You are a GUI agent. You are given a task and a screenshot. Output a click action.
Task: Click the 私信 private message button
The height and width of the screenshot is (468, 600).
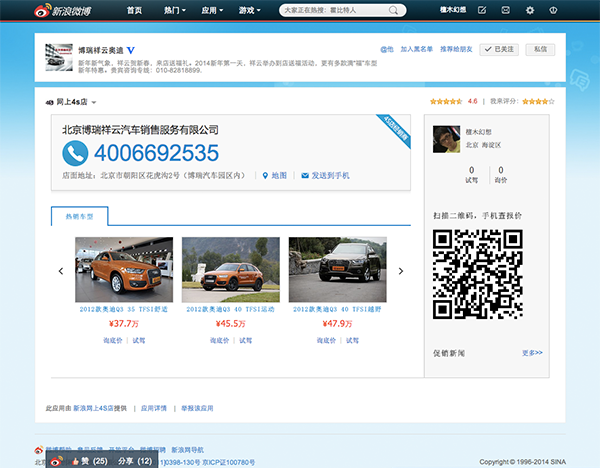(540, 49)
